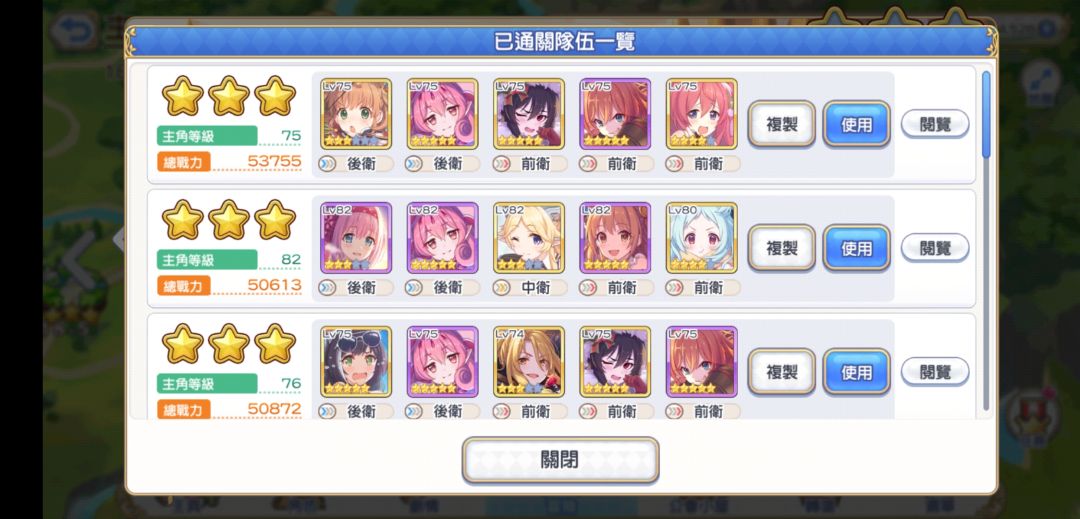
Task: Tap the last Lv75 character portrait in first team
Action: click(702, 114)
